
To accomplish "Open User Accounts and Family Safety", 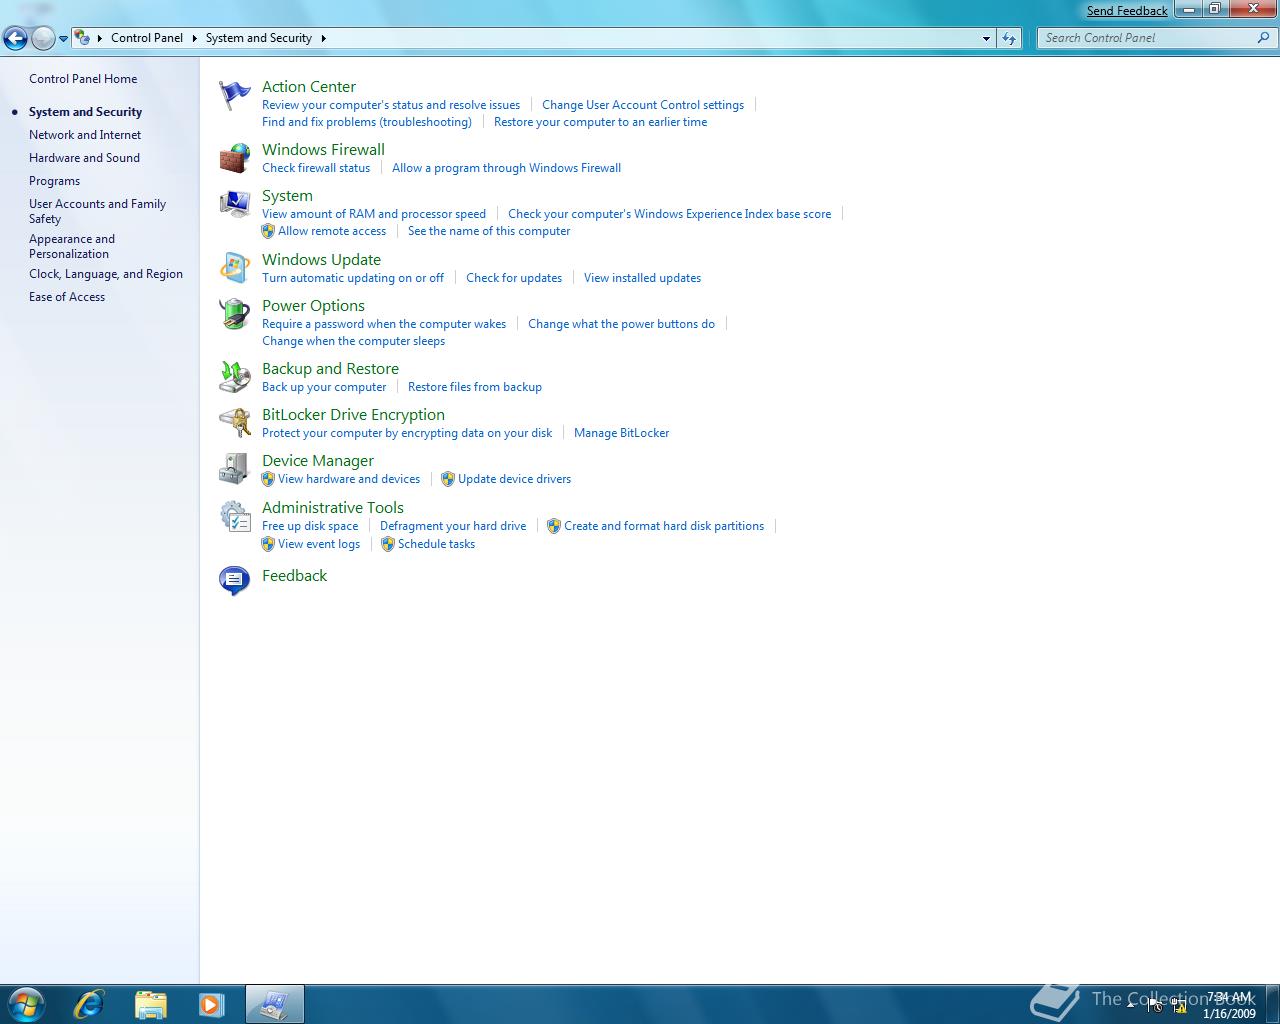I will point(97,211).
